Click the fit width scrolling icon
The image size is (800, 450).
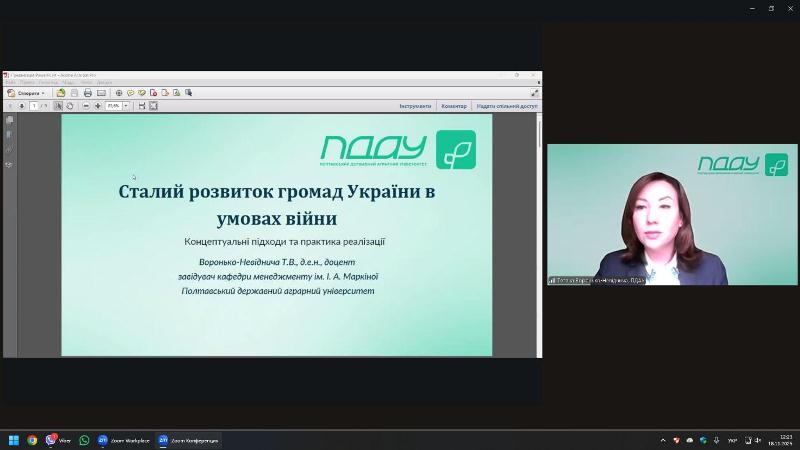point(142,106)
